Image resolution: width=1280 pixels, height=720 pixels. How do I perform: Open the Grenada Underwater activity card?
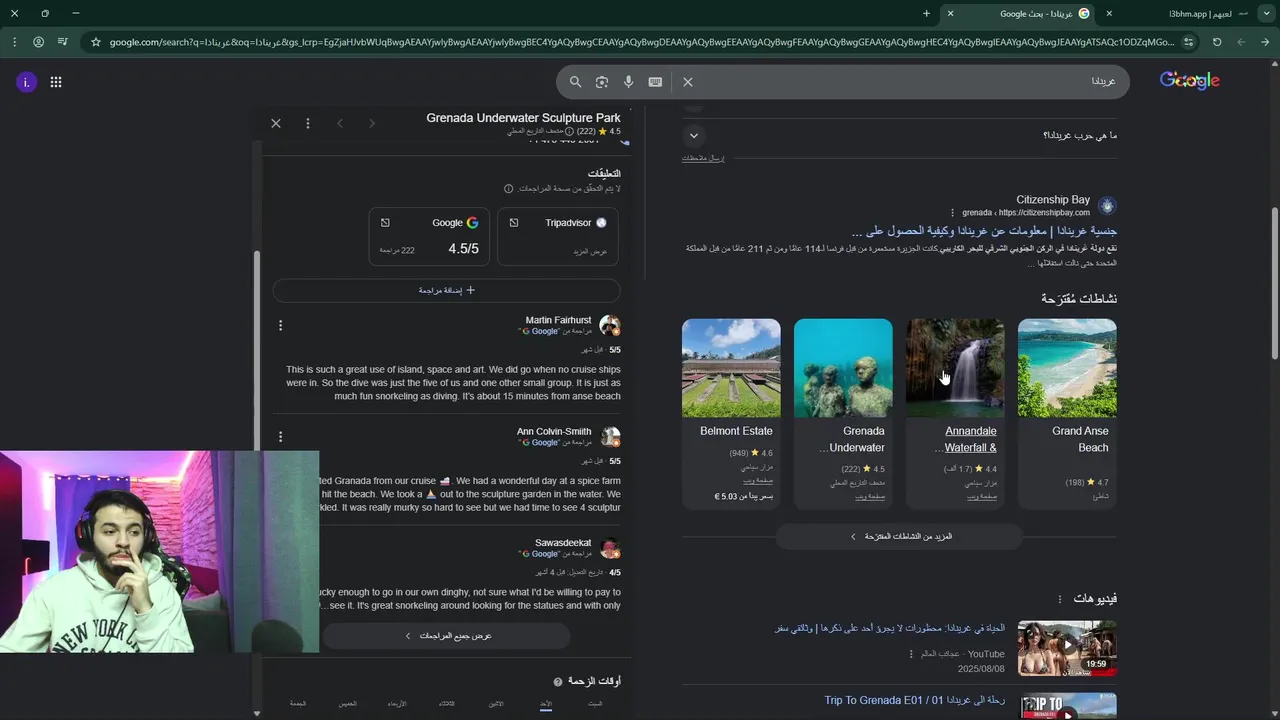[x=843, y=413]
